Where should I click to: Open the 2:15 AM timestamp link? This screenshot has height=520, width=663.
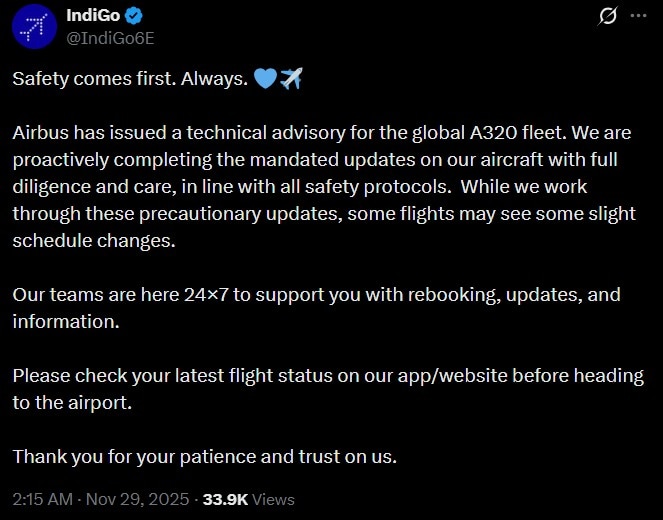click(42, 499)
